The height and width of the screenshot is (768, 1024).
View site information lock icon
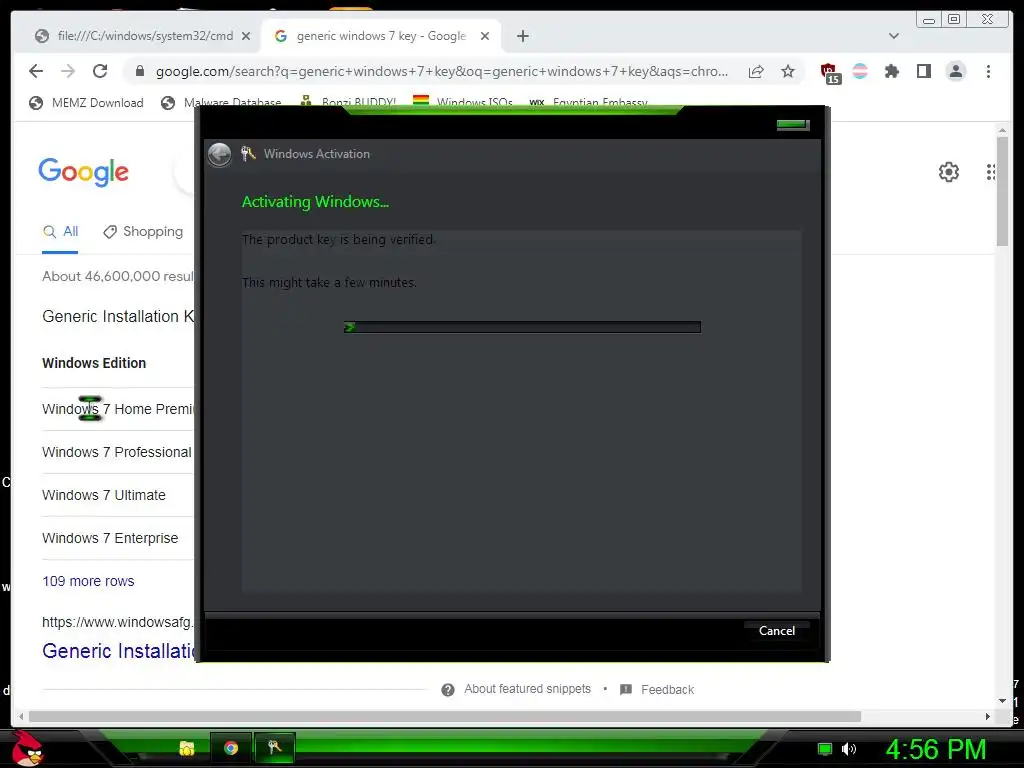coord(140,71)
